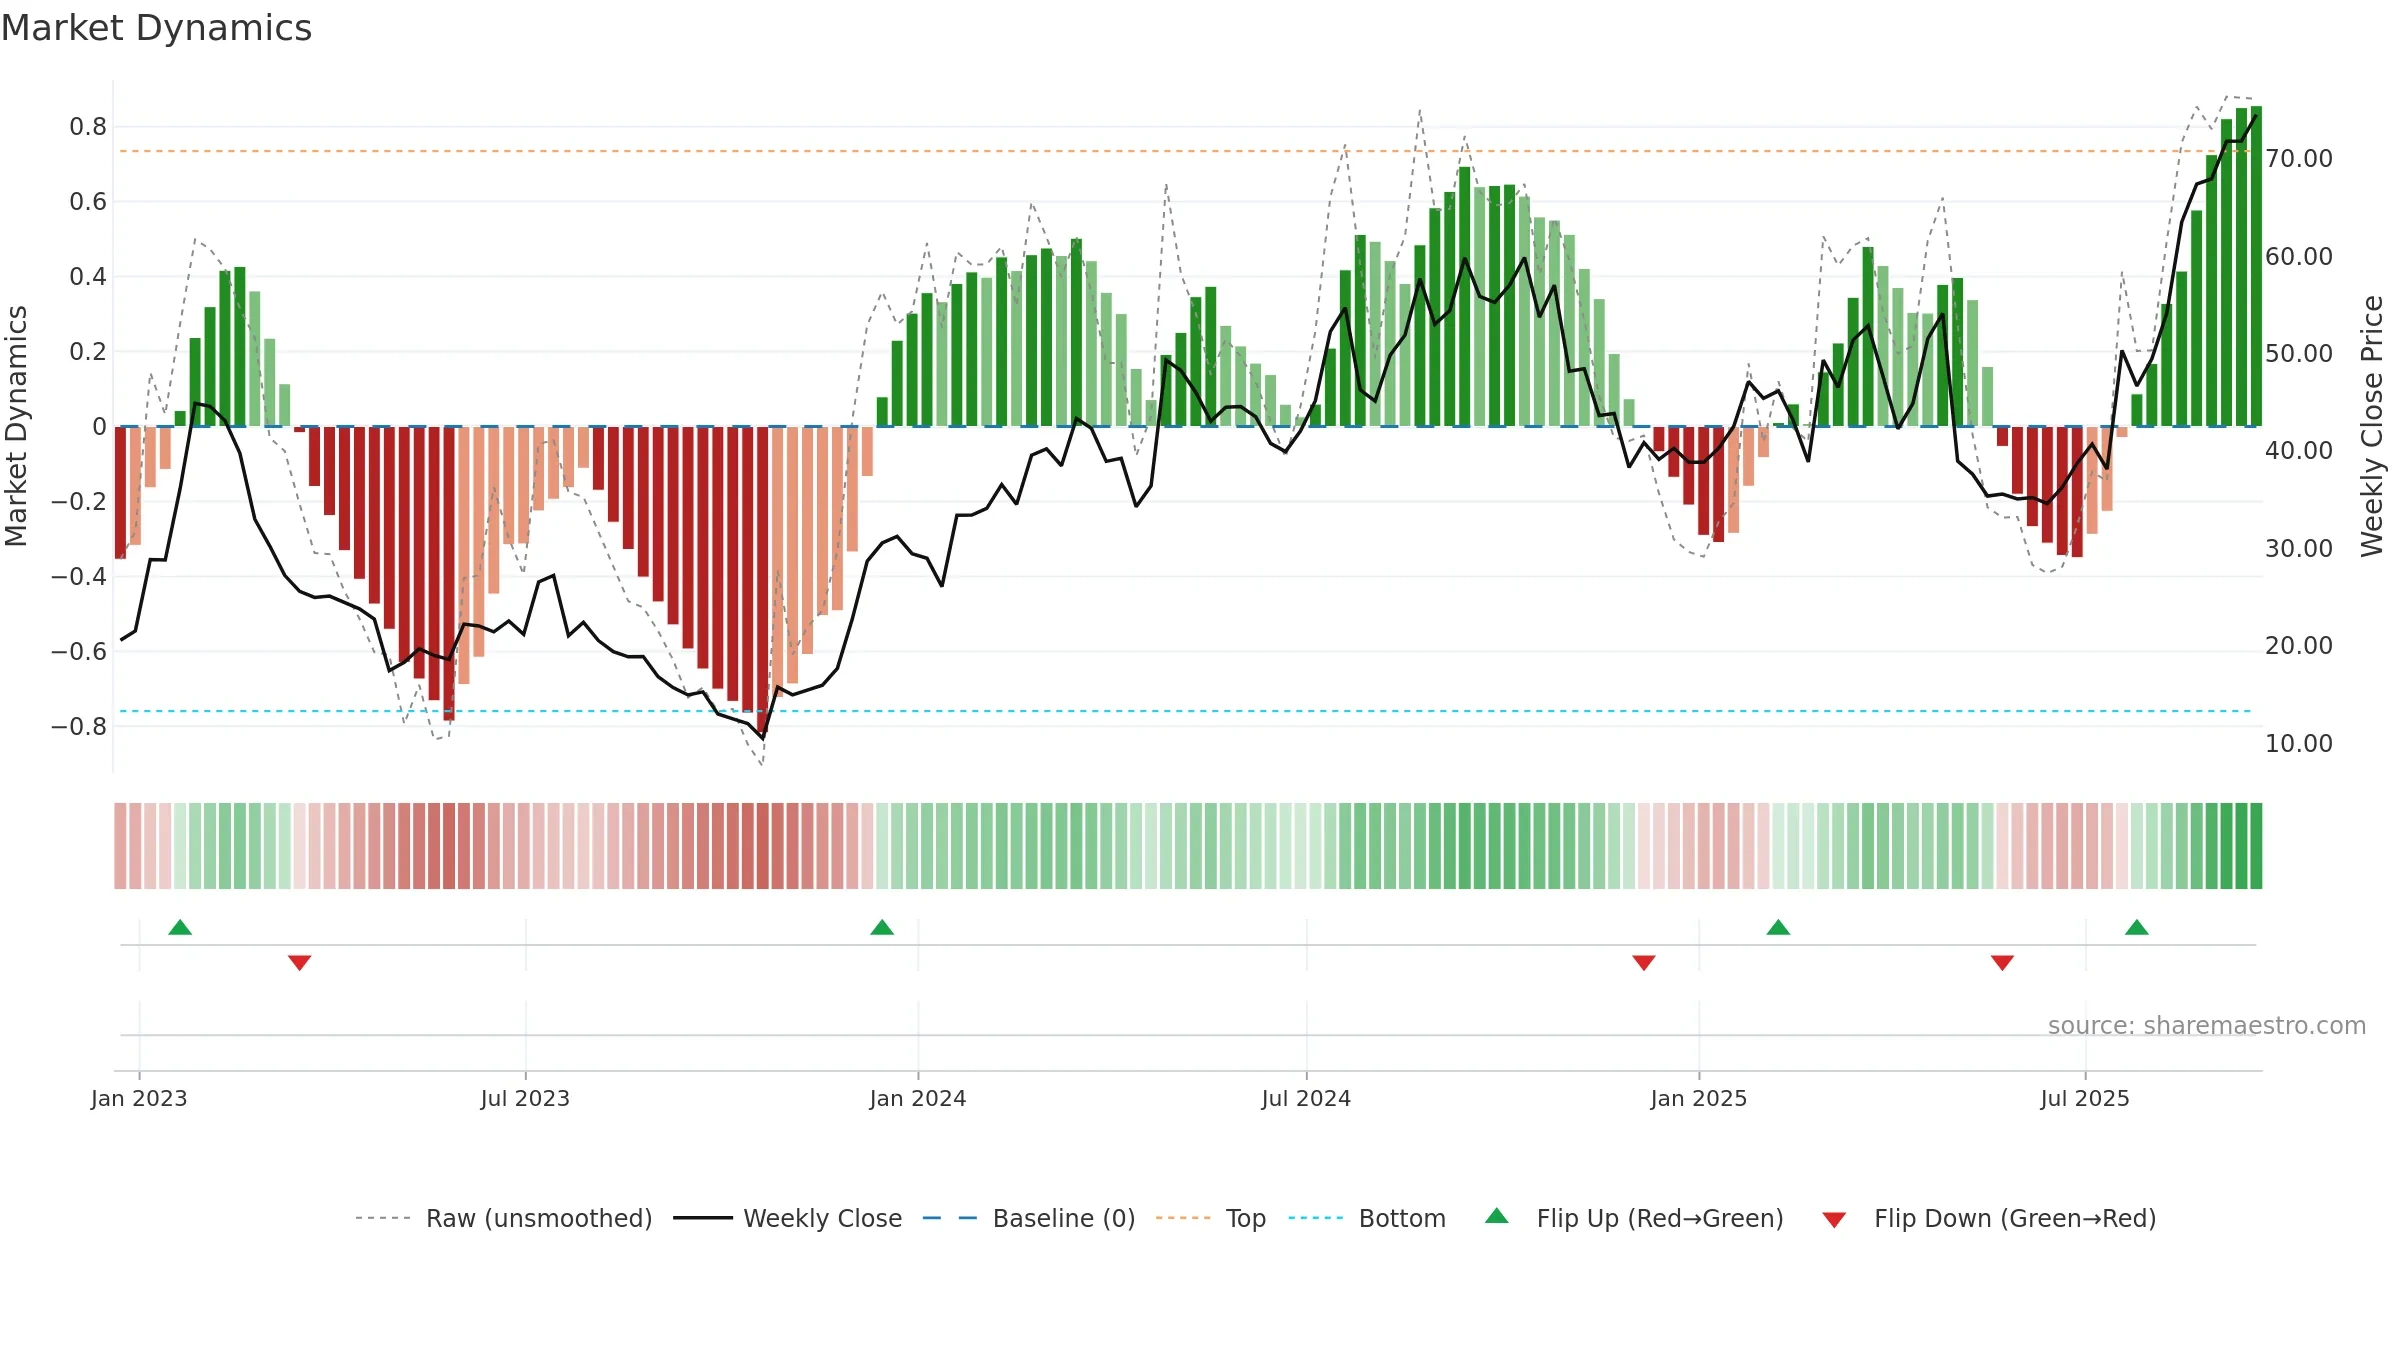Click the 0.8 left axis tick label

click(x=88, y=127)
